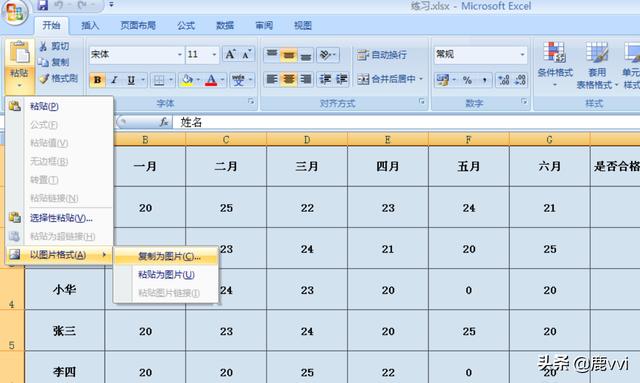The height and width of the screenshot is (383, 640).
Task: Click the Office button logo
Action: [x=15, y=12]
